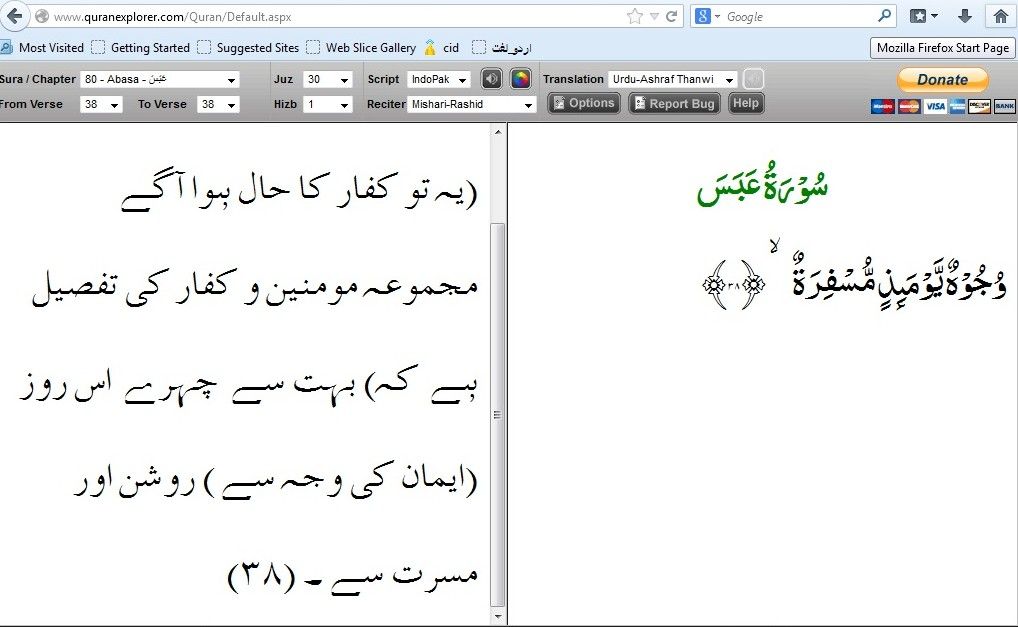Click the translation pane scroll down arrow
Screen dimensions: 1018x627
(498, 616)
